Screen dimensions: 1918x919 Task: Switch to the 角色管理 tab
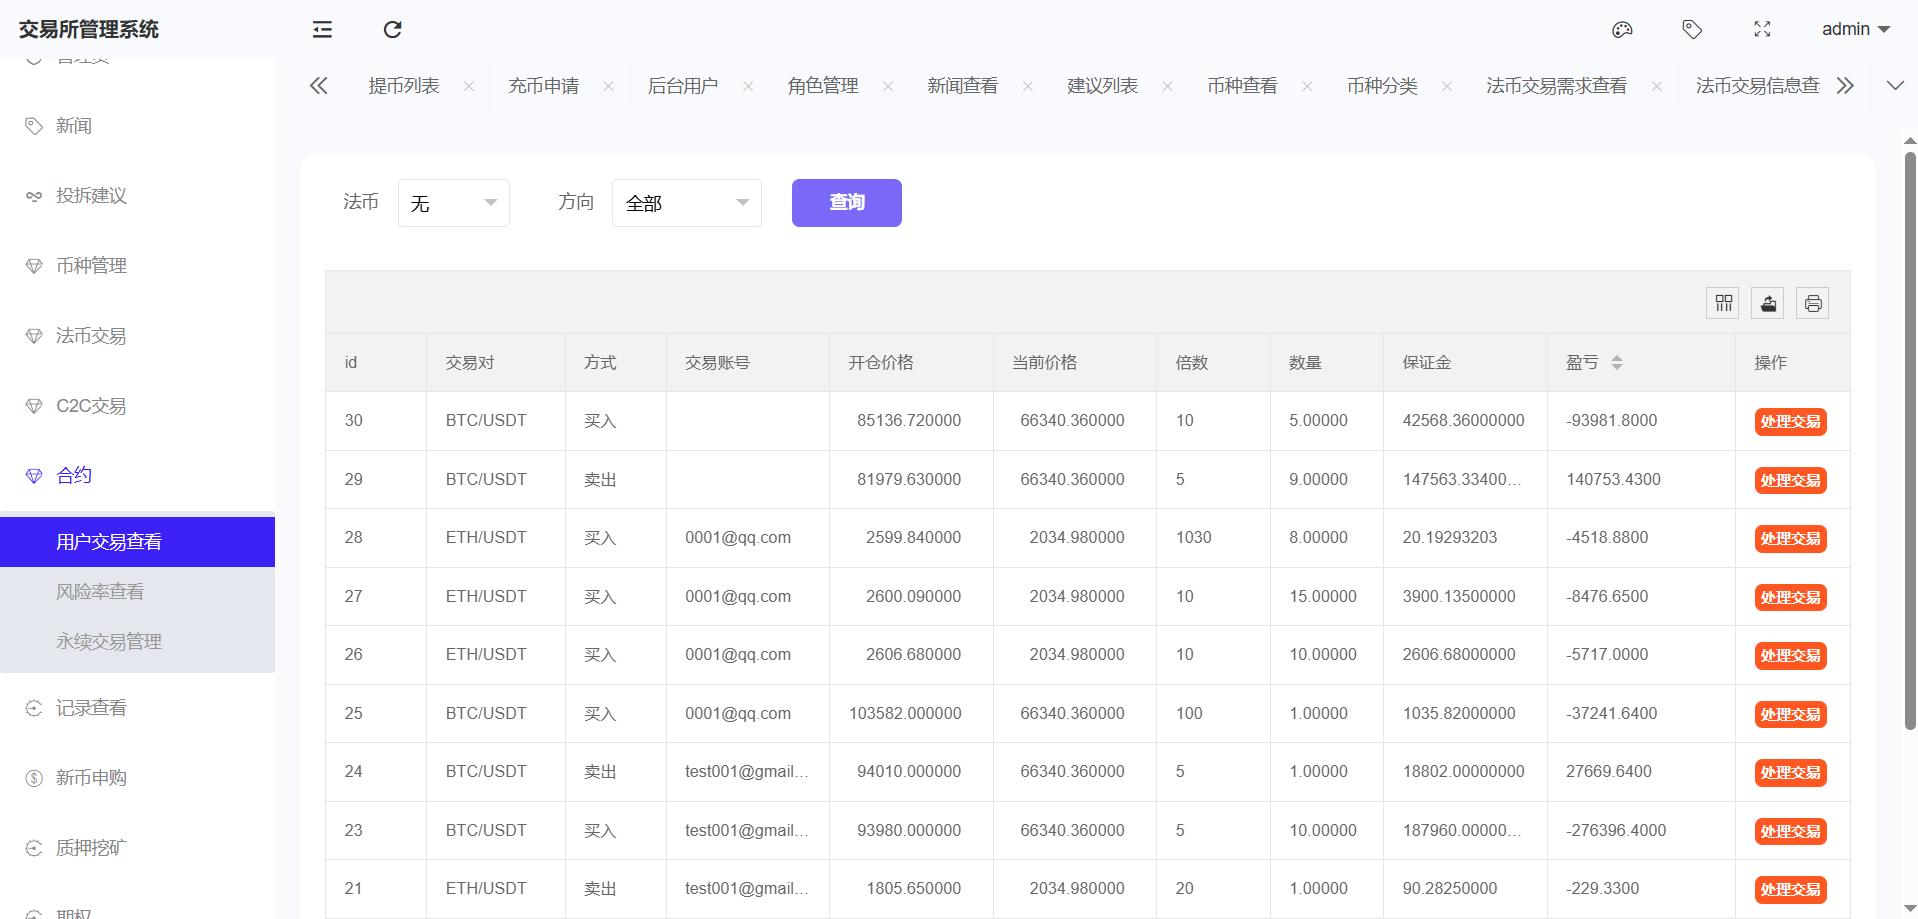[x=823, y=86]
